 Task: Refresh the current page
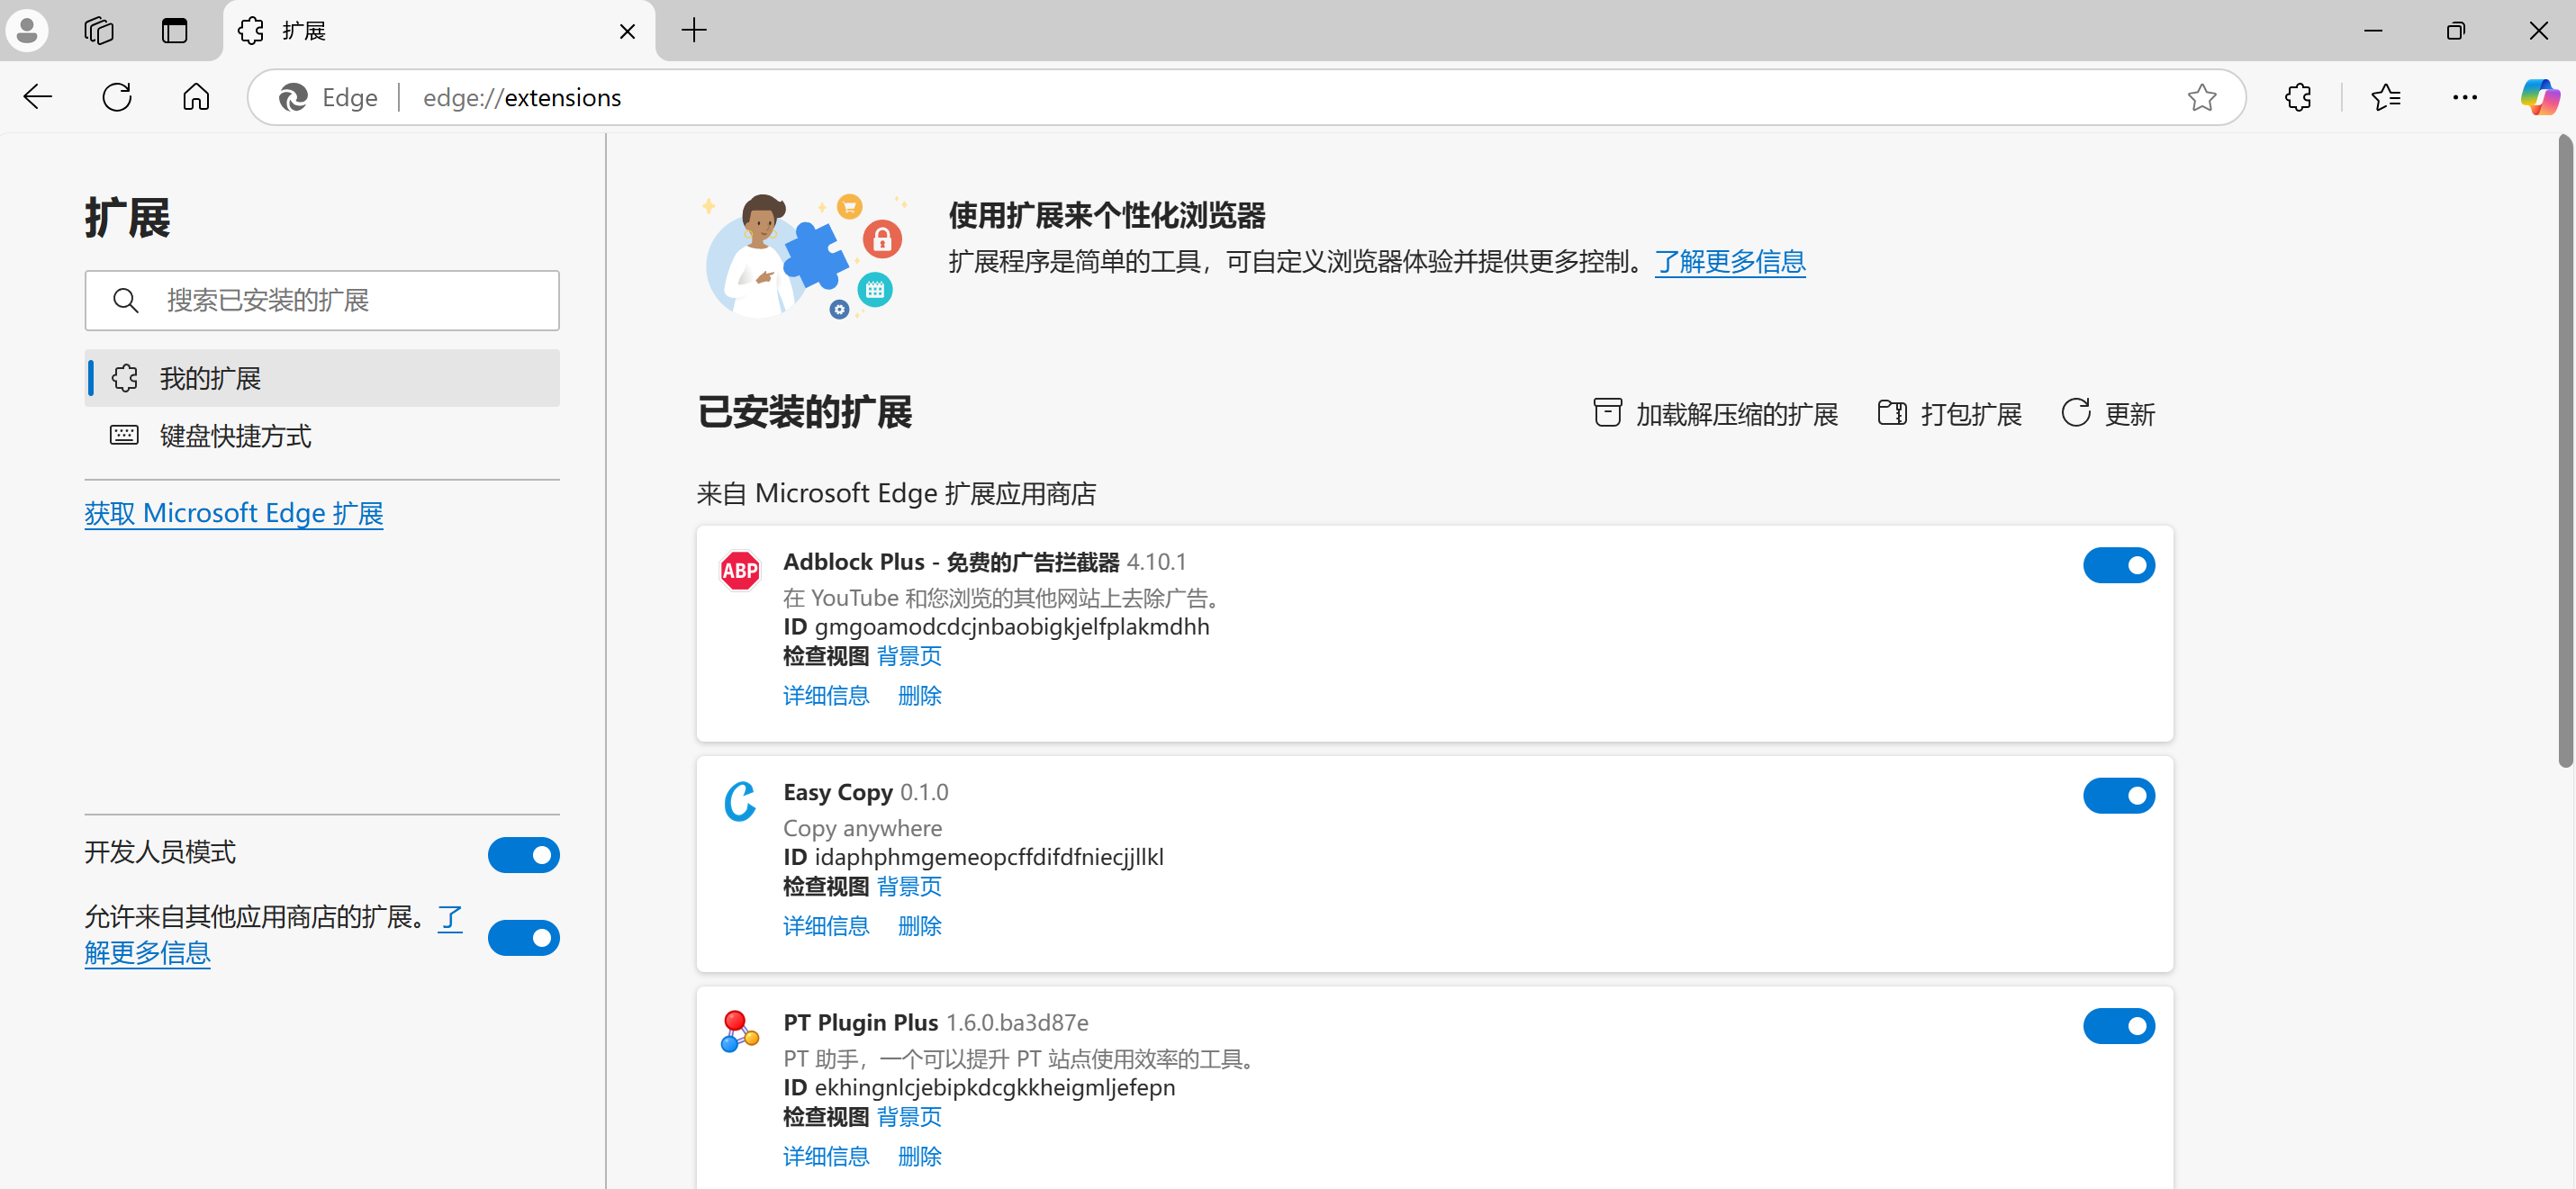[x=117, y=97]
